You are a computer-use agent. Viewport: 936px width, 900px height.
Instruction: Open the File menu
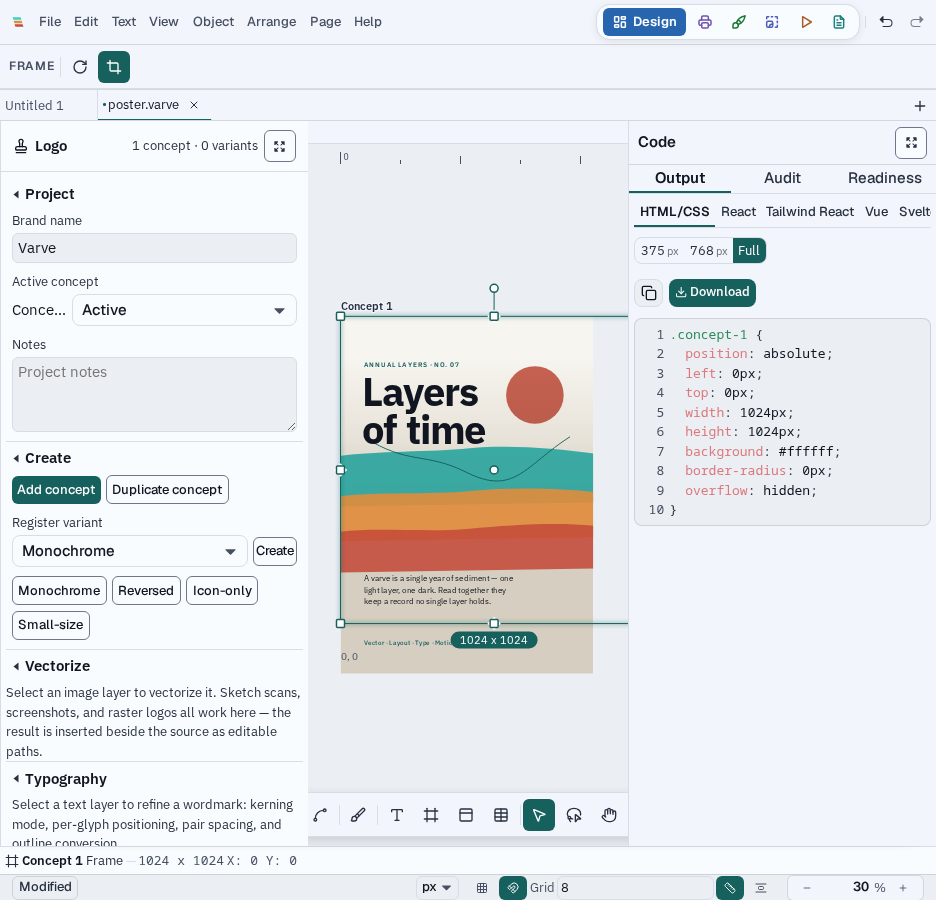click(50, 22)
